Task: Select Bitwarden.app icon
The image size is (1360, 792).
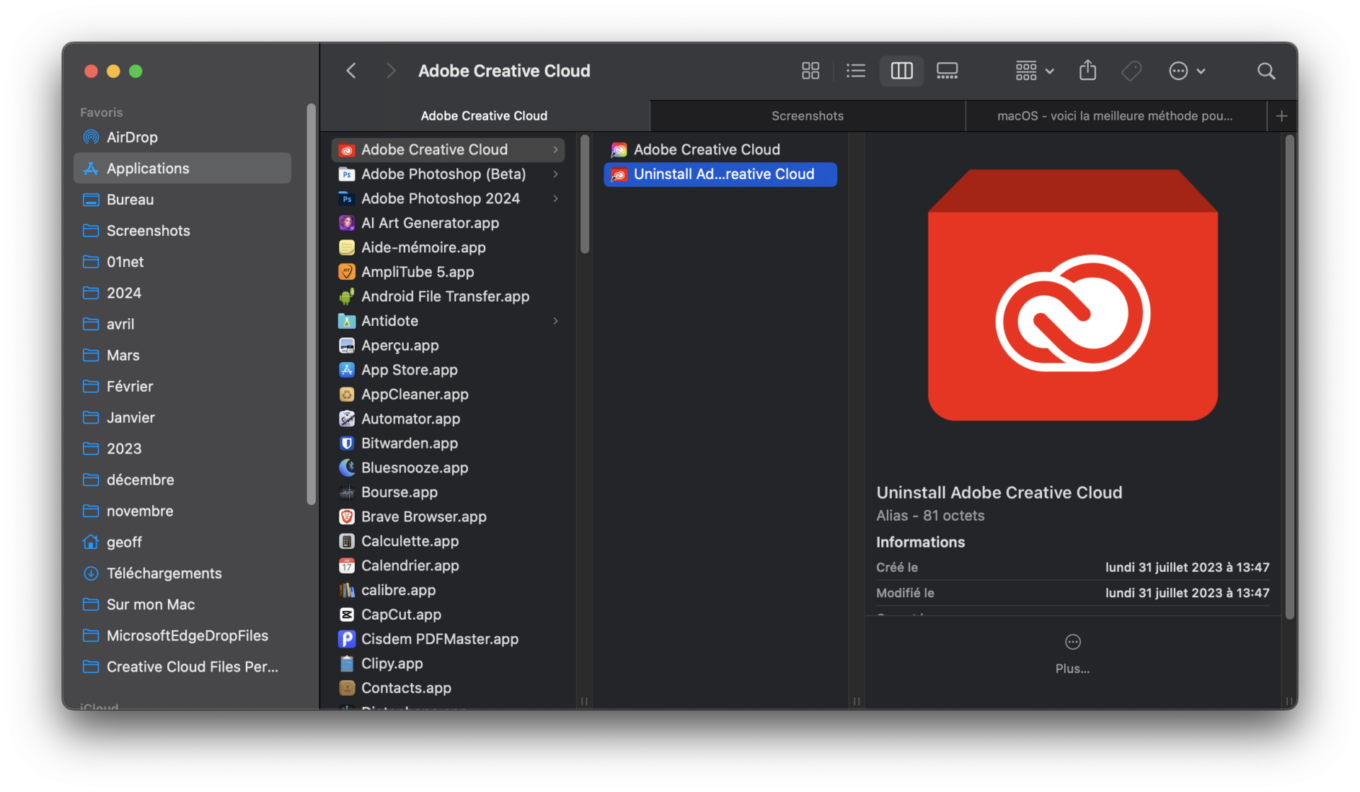Action: click(347, 443)
